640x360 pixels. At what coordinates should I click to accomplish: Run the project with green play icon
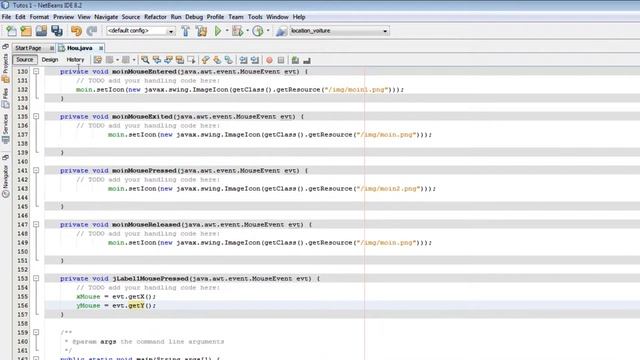coord(218,31)
